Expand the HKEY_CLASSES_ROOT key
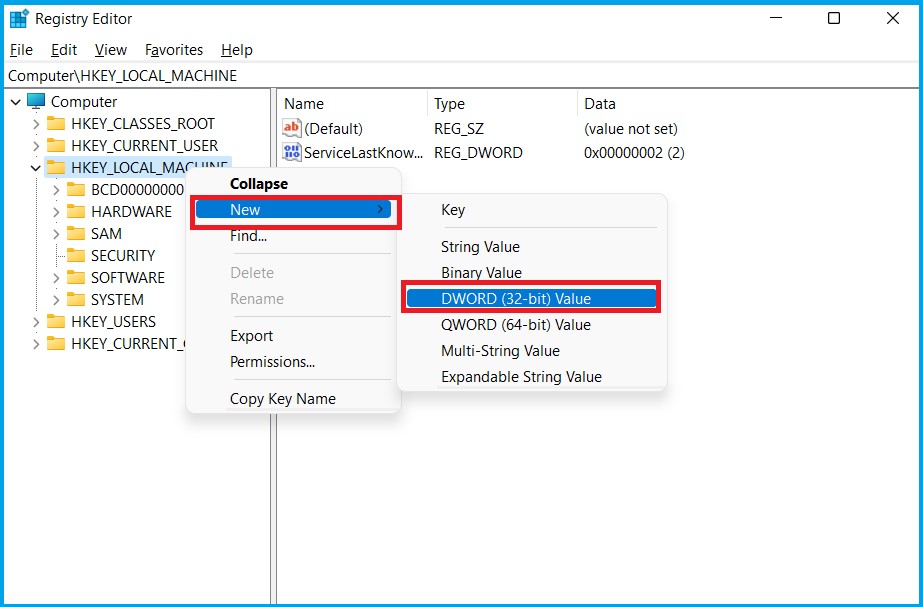 36,124
